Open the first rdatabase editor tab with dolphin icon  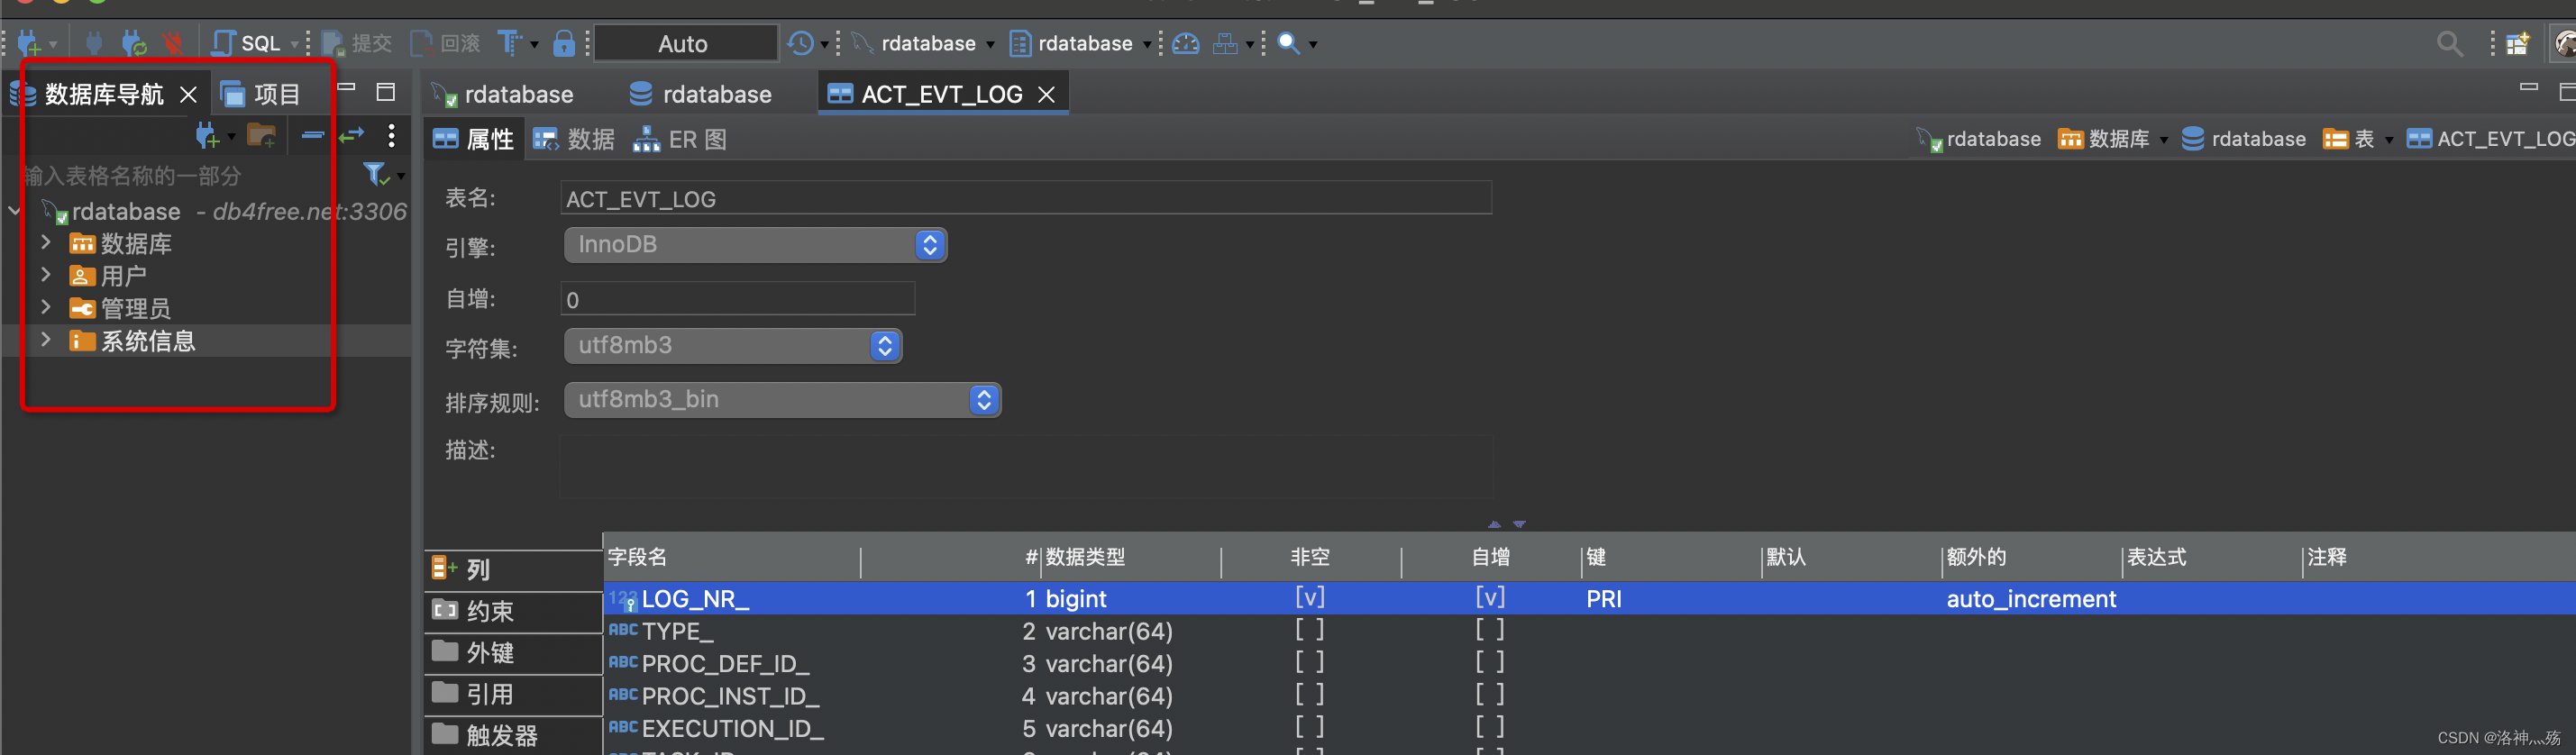(503, 94)
